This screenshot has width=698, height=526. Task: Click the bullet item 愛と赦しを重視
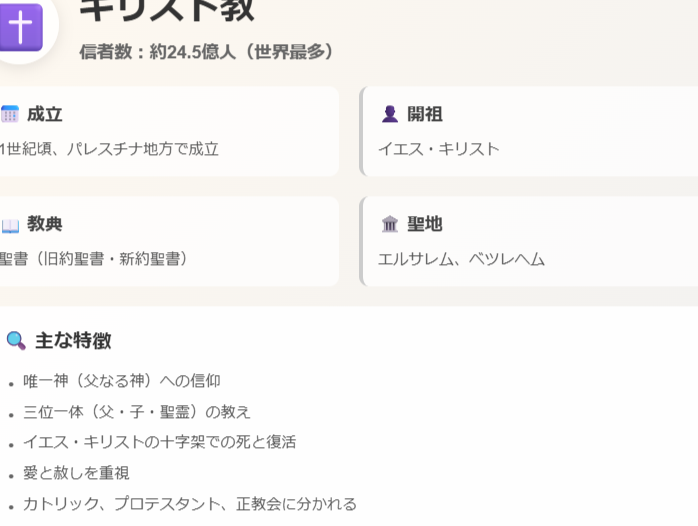tap(76, 473)
